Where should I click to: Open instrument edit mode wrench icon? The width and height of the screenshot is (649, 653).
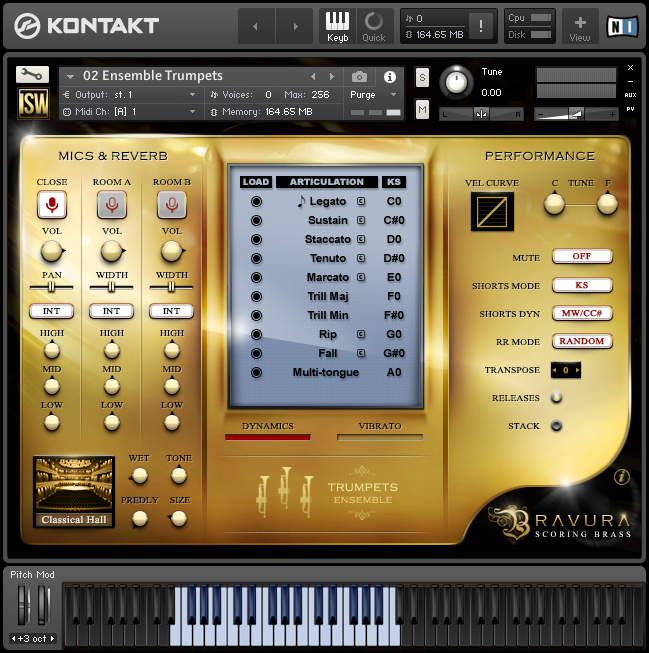click(32, 75)
